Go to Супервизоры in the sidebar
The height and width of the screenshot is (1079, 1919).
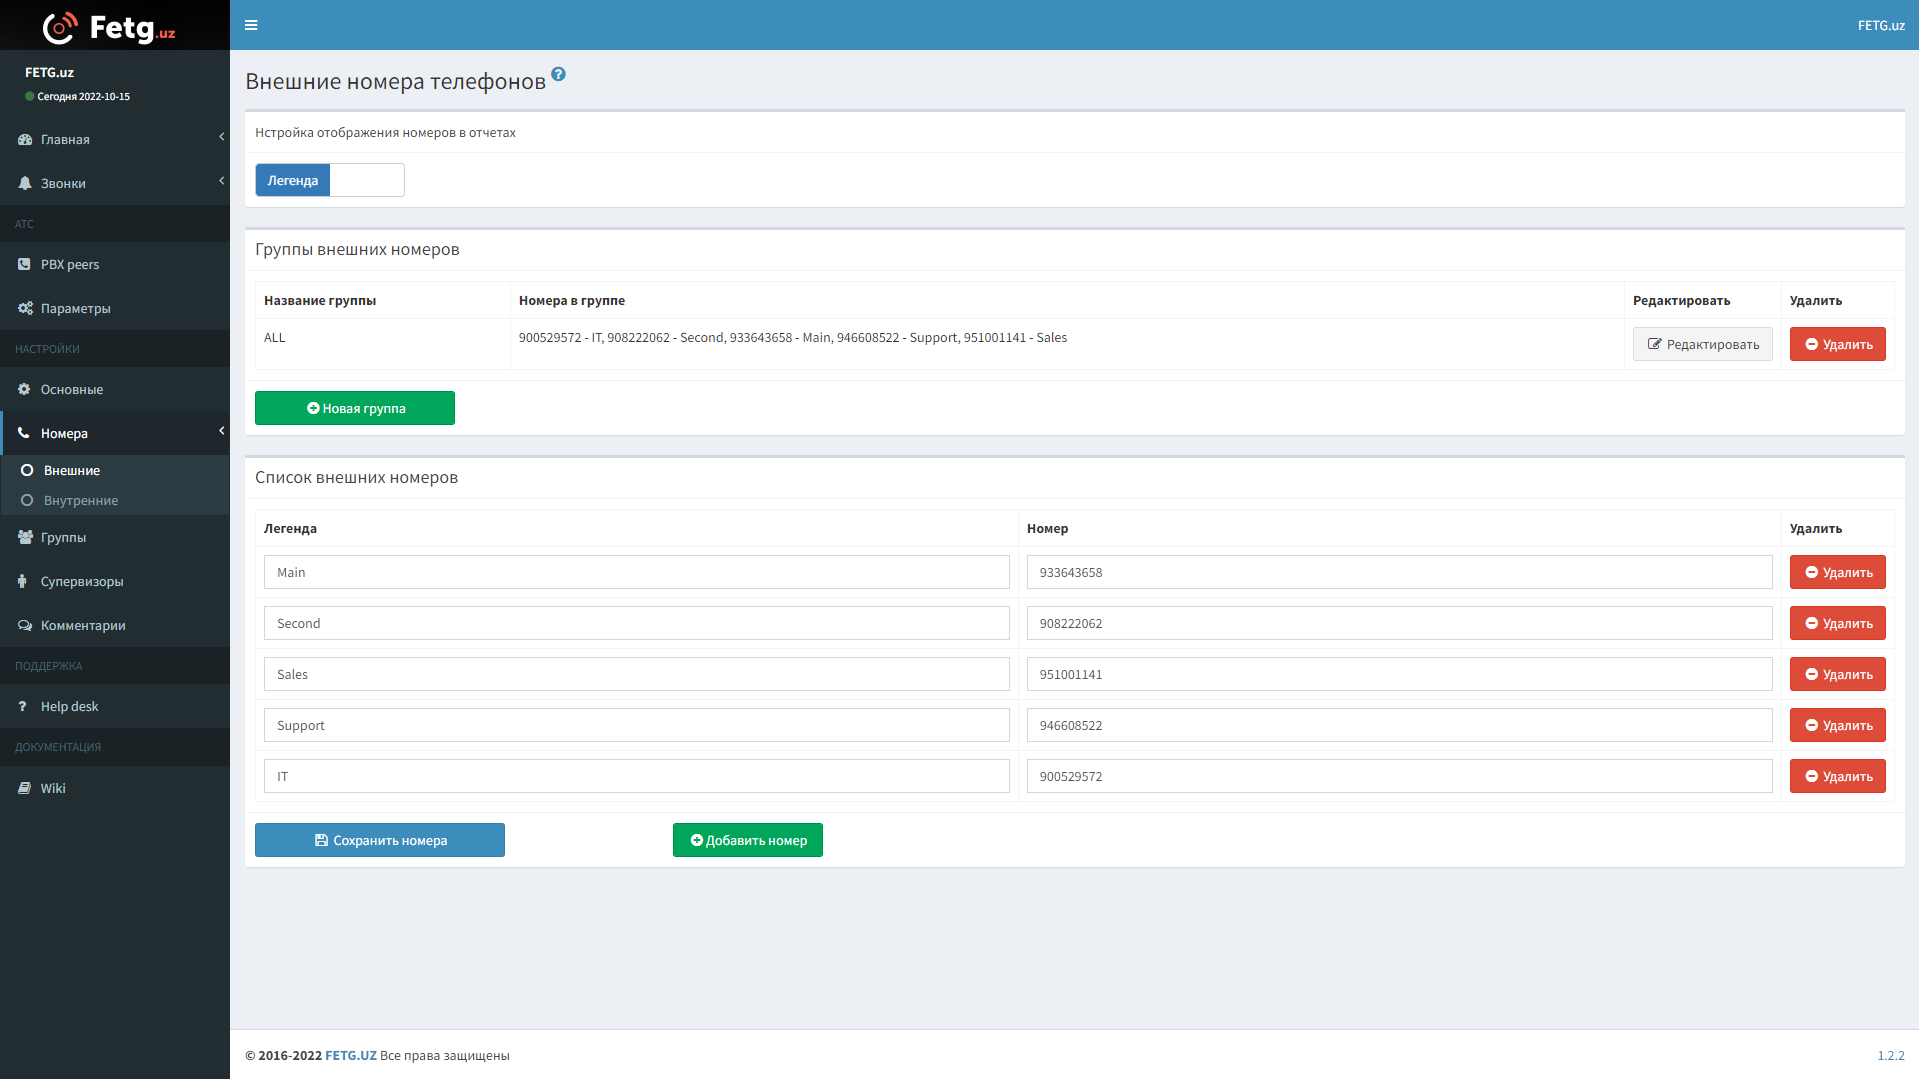(82, 582)
